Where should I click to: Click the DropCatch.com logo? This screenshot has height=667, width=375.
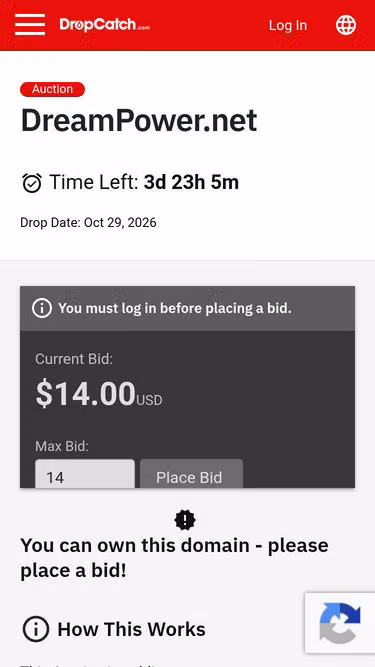105,25
